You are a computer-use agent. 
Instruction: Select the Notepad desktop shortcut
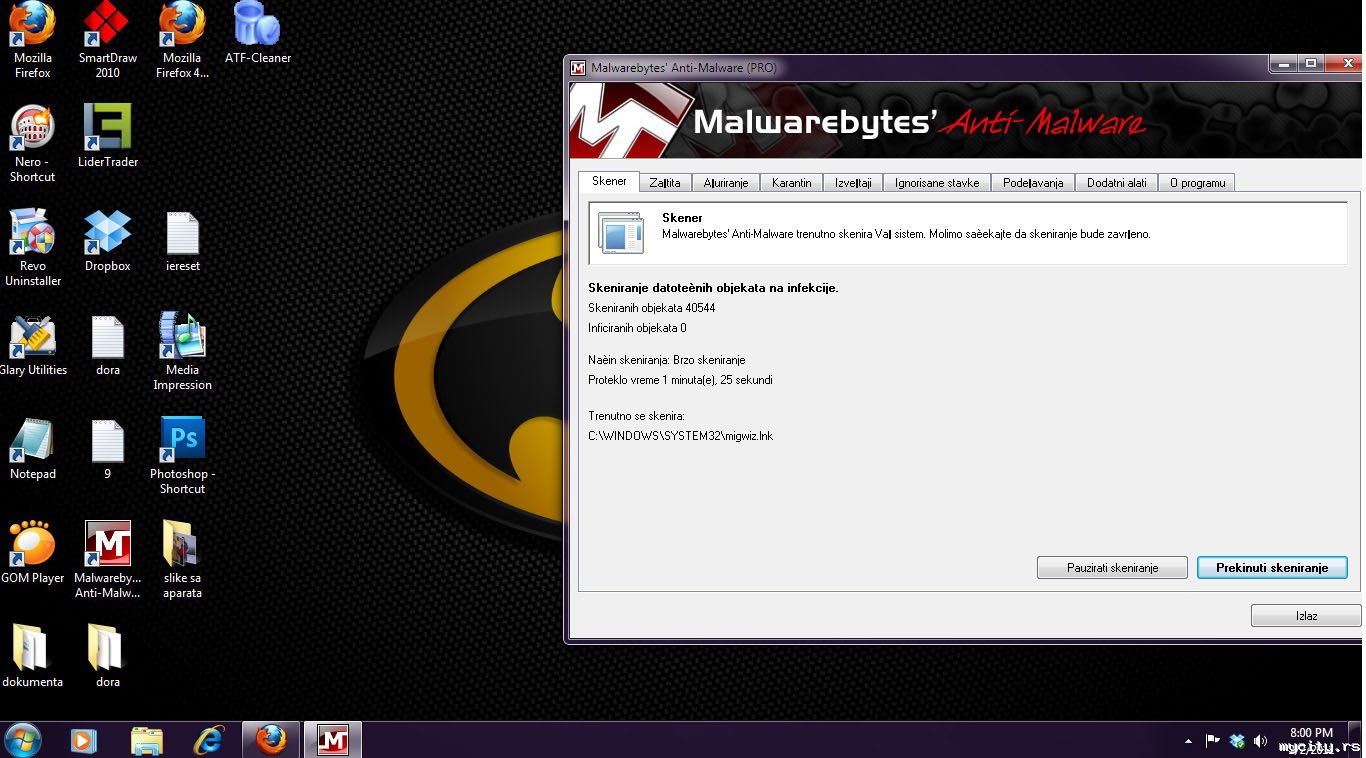(x=33, y=450)
